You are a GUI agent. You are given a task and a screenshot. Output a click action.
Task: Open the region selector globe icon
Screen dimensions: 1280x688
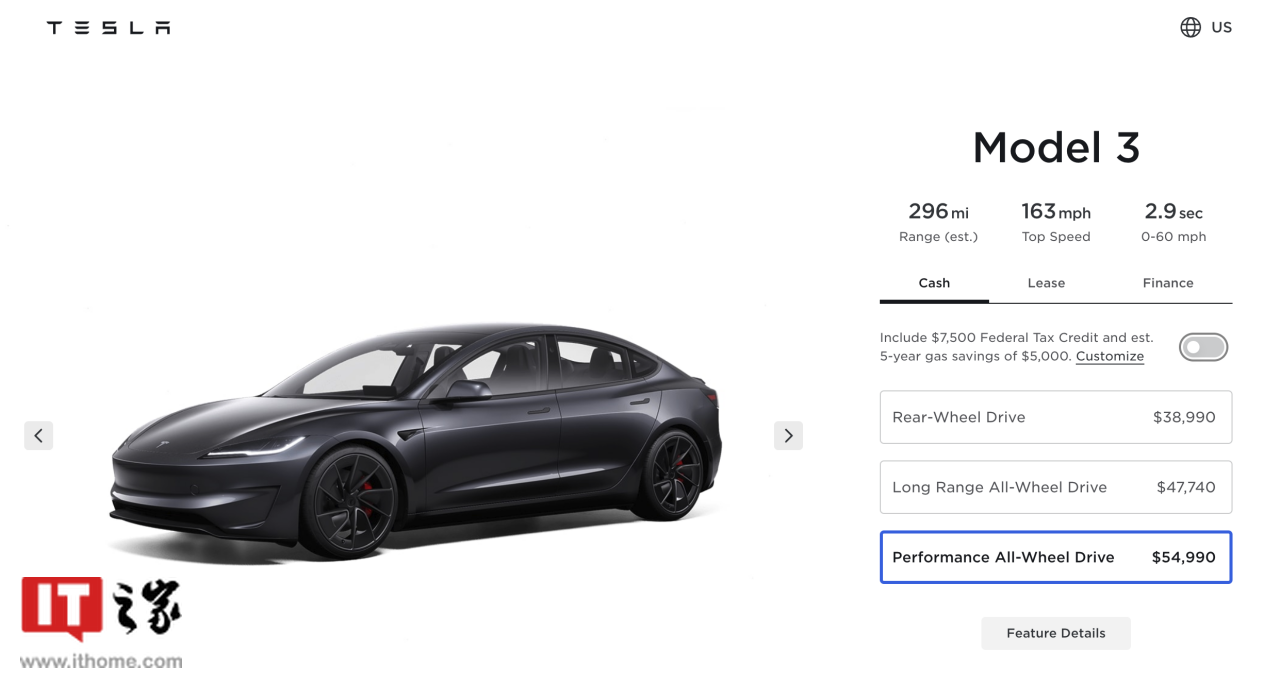pyautogui.click(x=1190, y=28)
